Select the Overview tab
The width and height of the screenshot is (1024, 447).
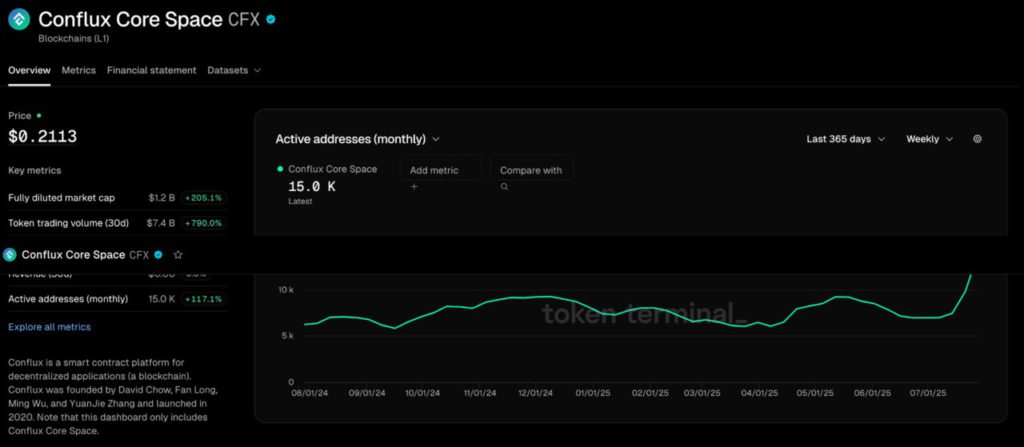pyautogui.click(x=29, y=70)
